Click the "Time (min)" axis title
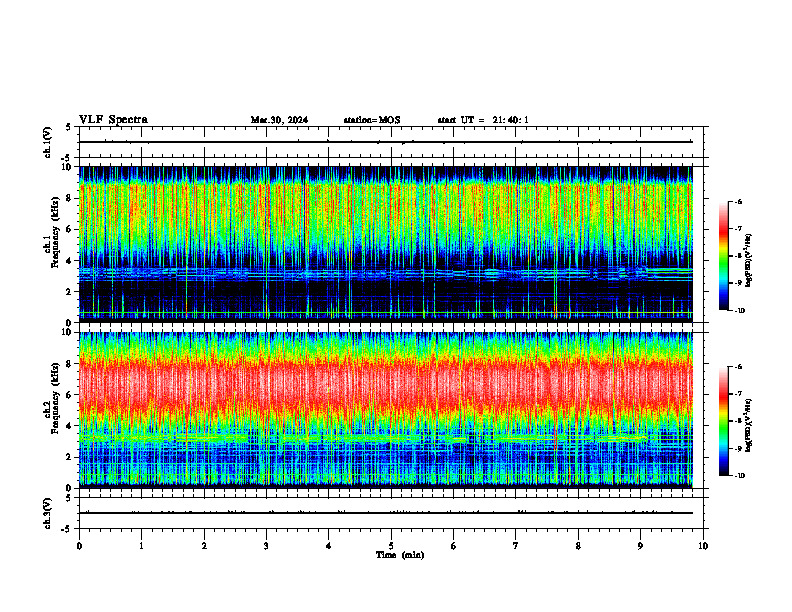 (400, 555)
